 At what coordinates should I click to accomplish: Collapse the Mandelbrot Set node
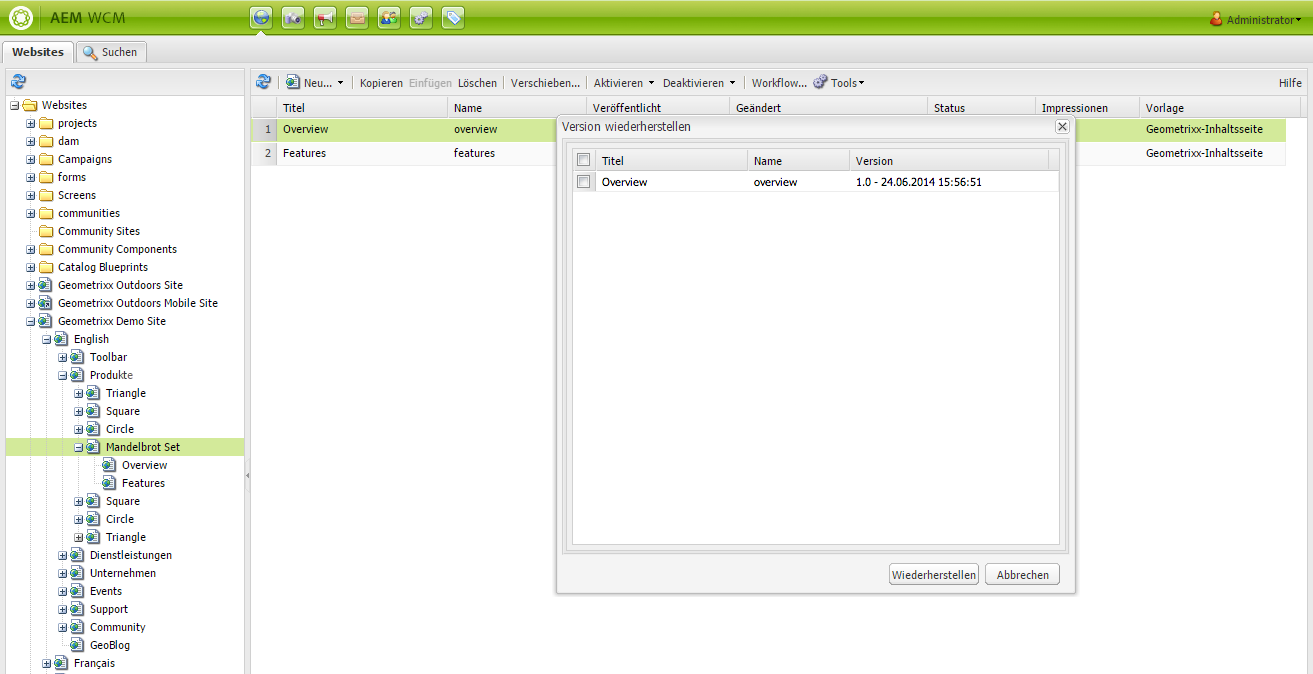(x=79, y=447)
